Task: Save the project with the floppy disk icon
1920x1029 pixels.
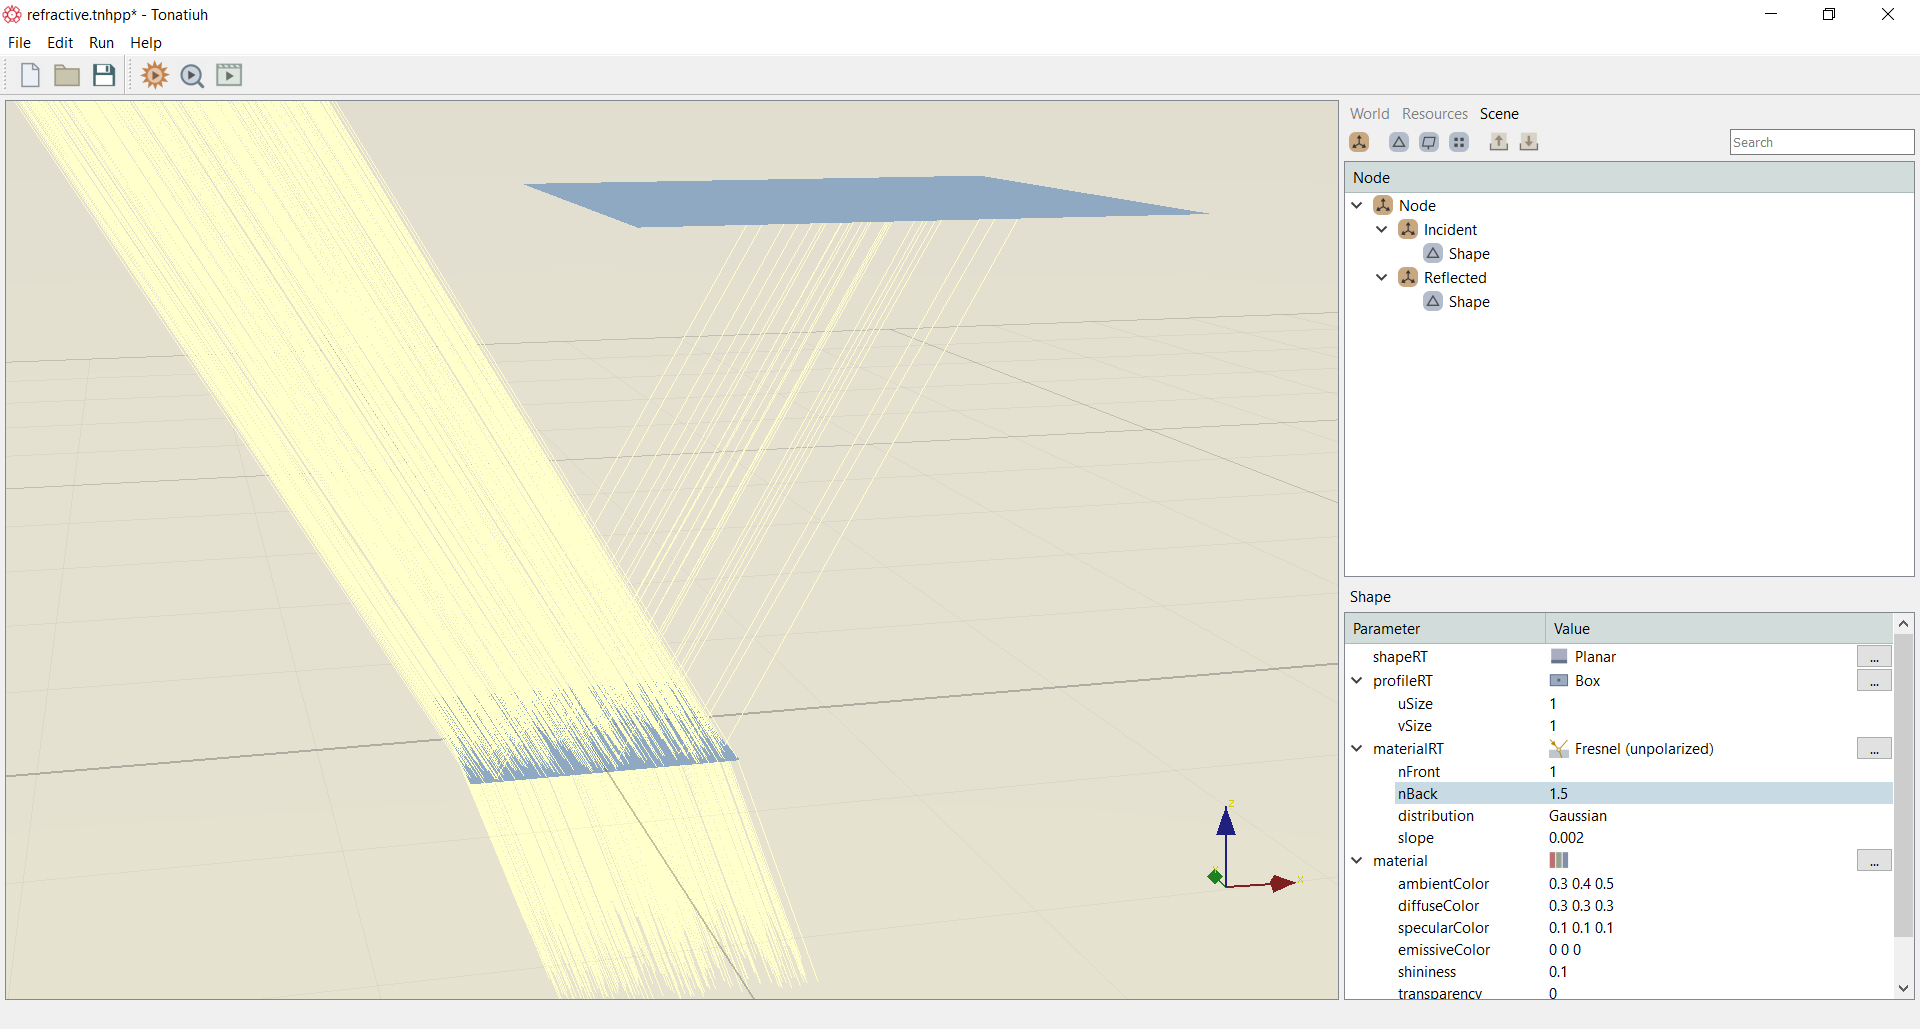Action: pyautogui.click(x=104, y=75)
